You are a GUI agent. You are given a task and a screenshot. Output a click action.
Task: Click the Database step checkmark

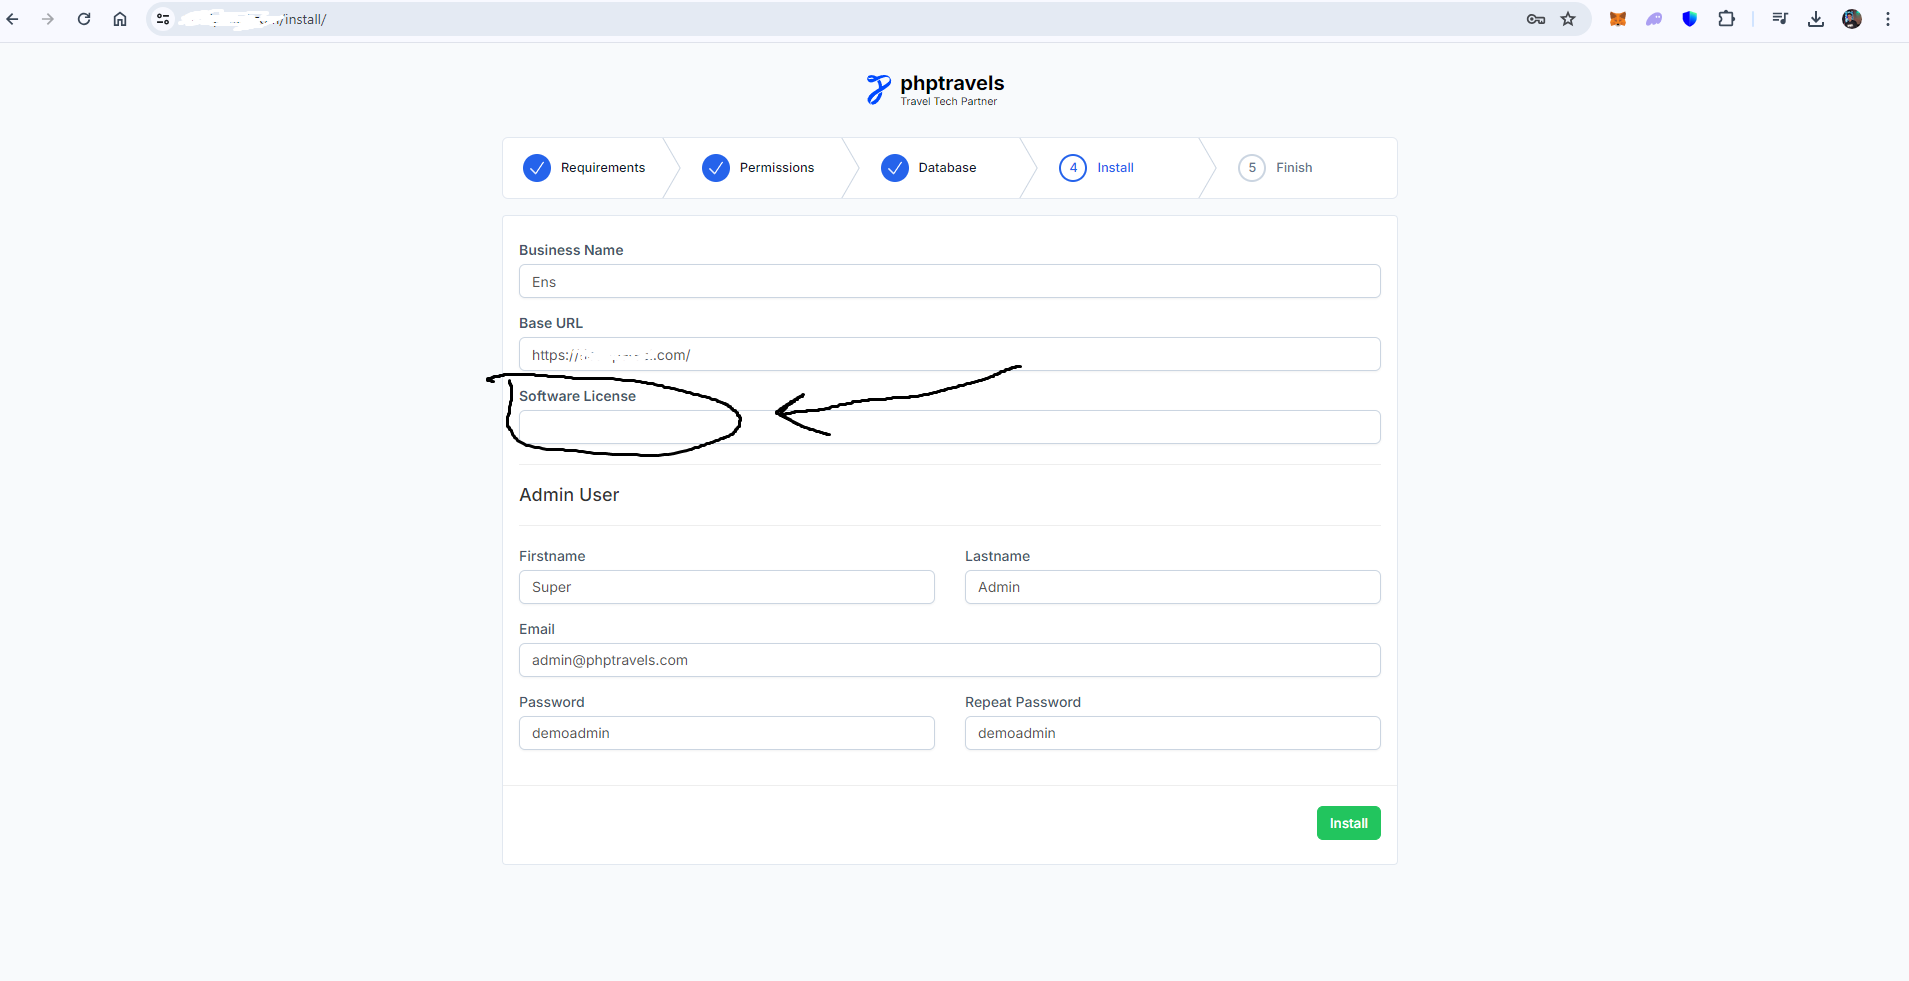(895, 168)
